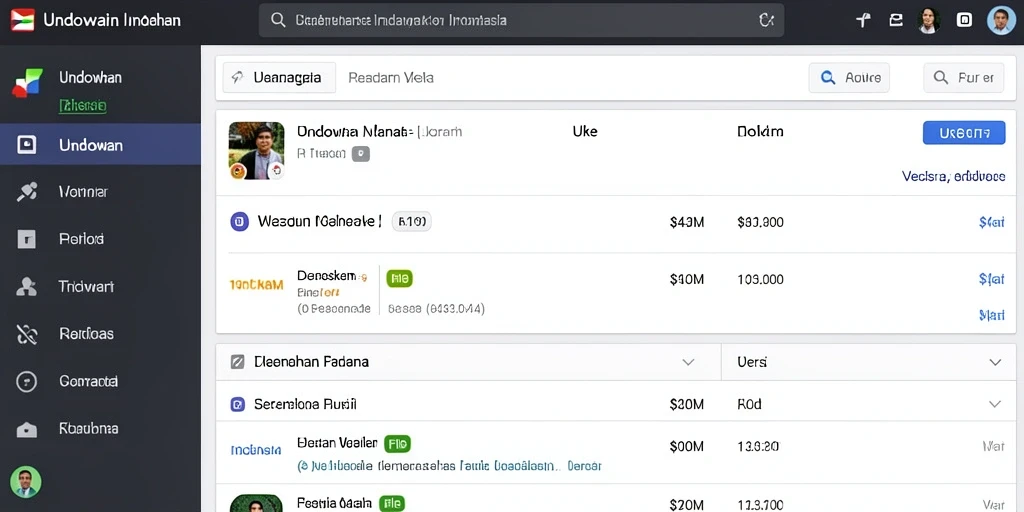This screenshot has height=512, width=1024.
Task: Click the Tridwart people icon
Action: click(27, 286)
